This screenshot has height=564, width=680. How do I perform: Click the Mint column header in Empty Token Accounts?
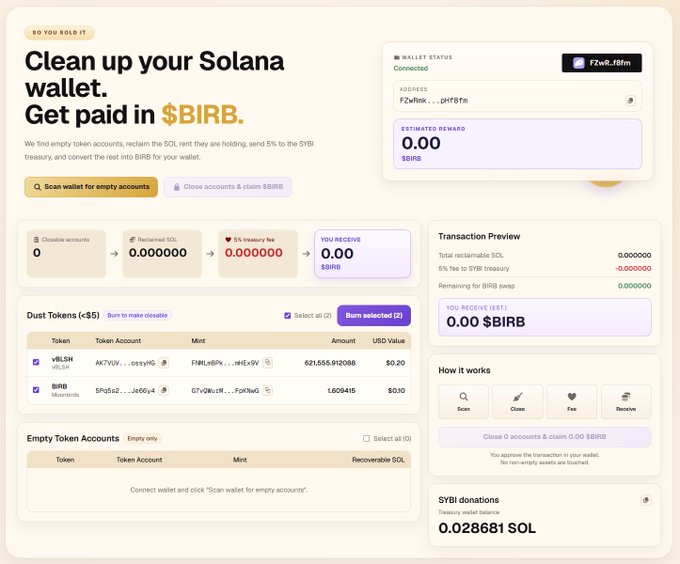(240, 460)
